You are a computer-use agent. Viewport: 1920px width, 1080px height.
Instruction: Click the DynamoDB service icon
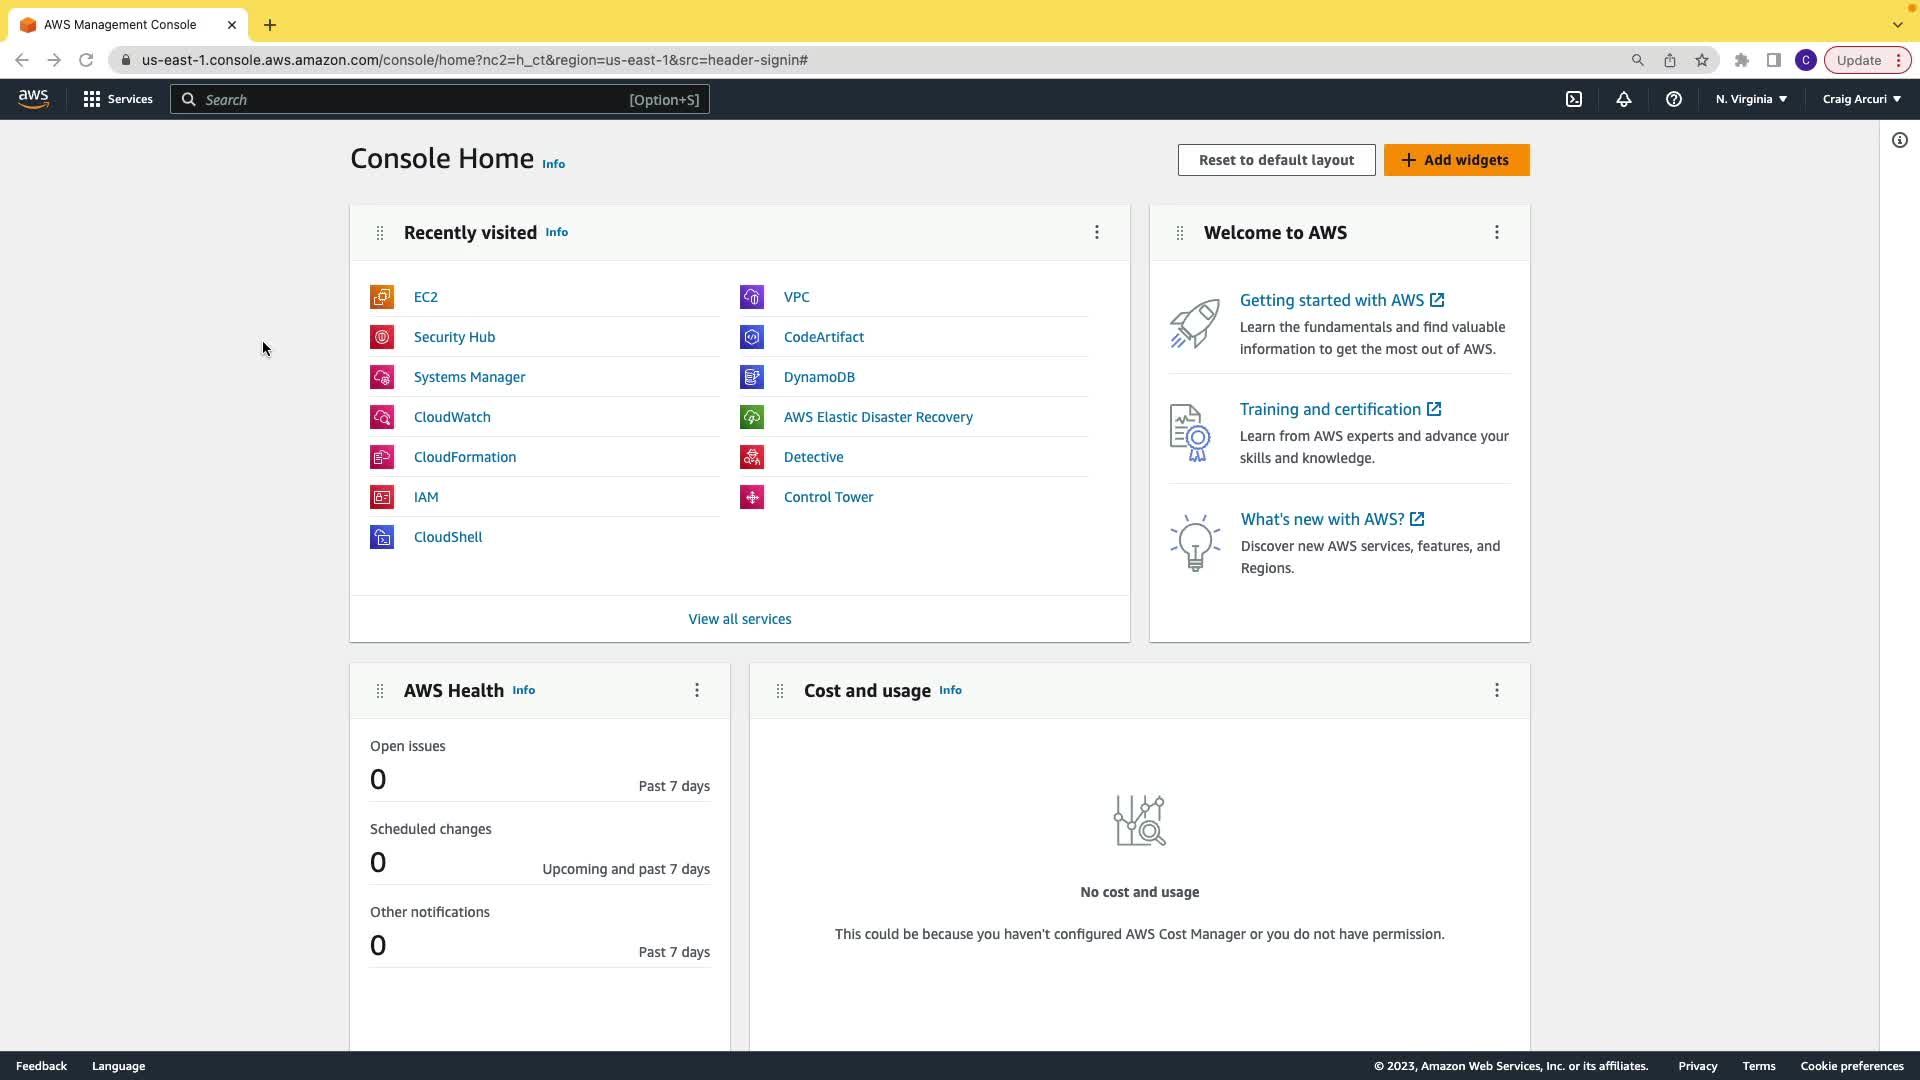pos(752,377)
